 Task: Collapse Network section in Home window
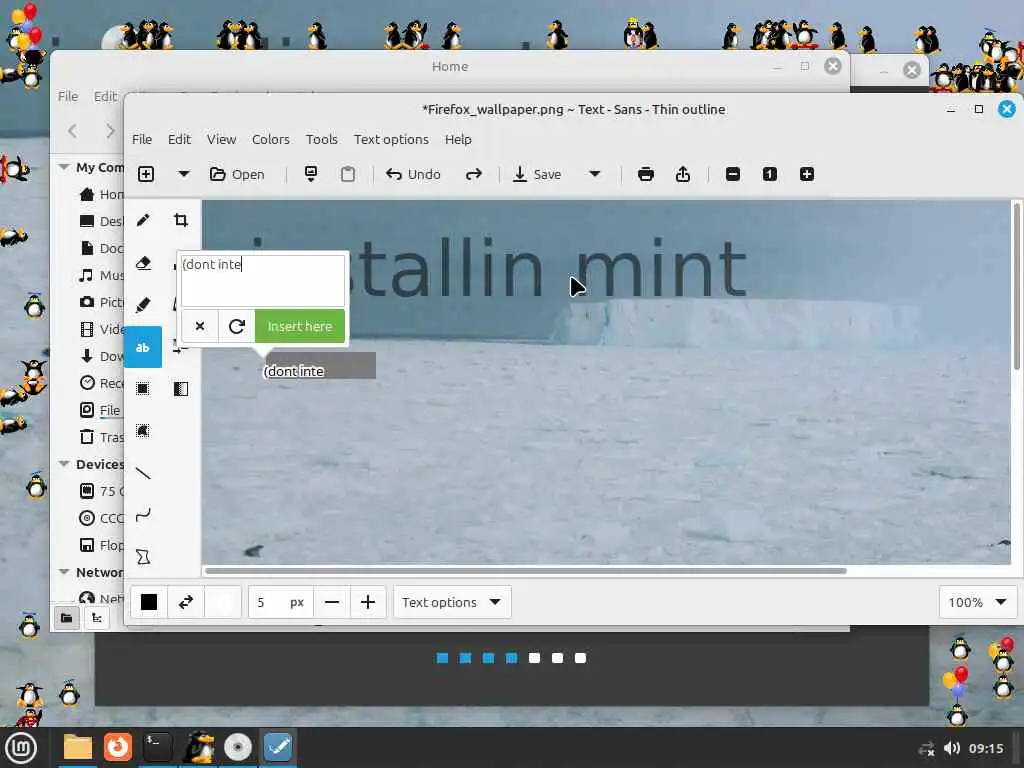pos(64,572)
